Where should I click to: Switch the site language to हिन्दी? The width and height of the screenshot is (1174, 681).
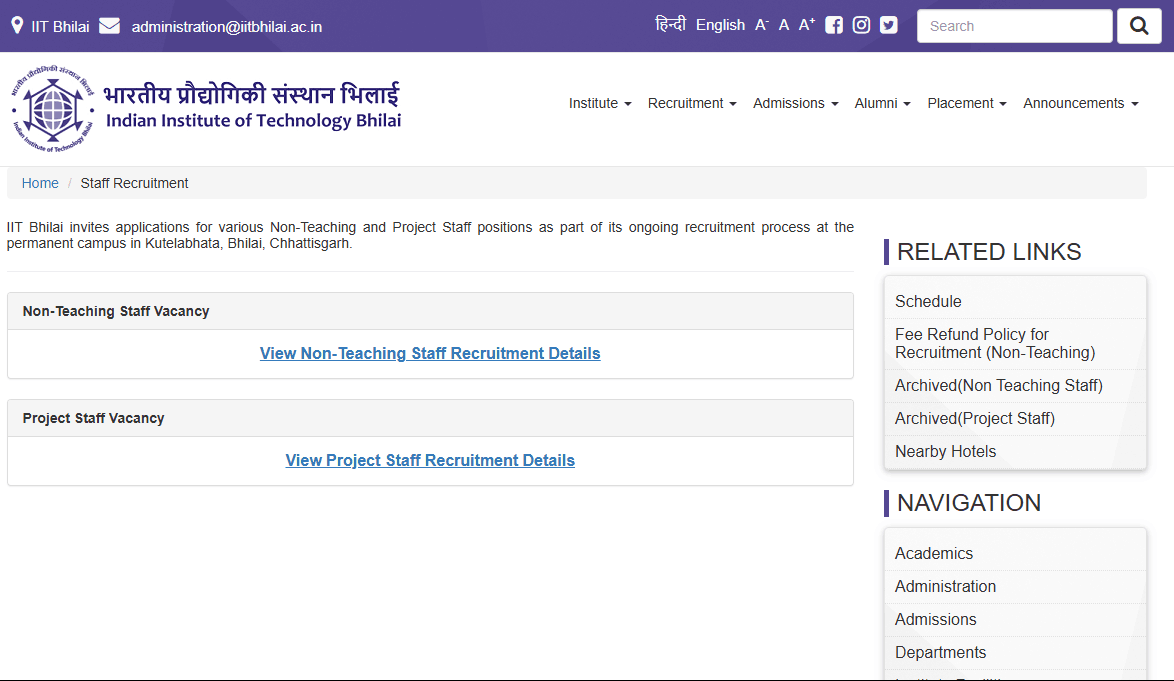point(669,24)
